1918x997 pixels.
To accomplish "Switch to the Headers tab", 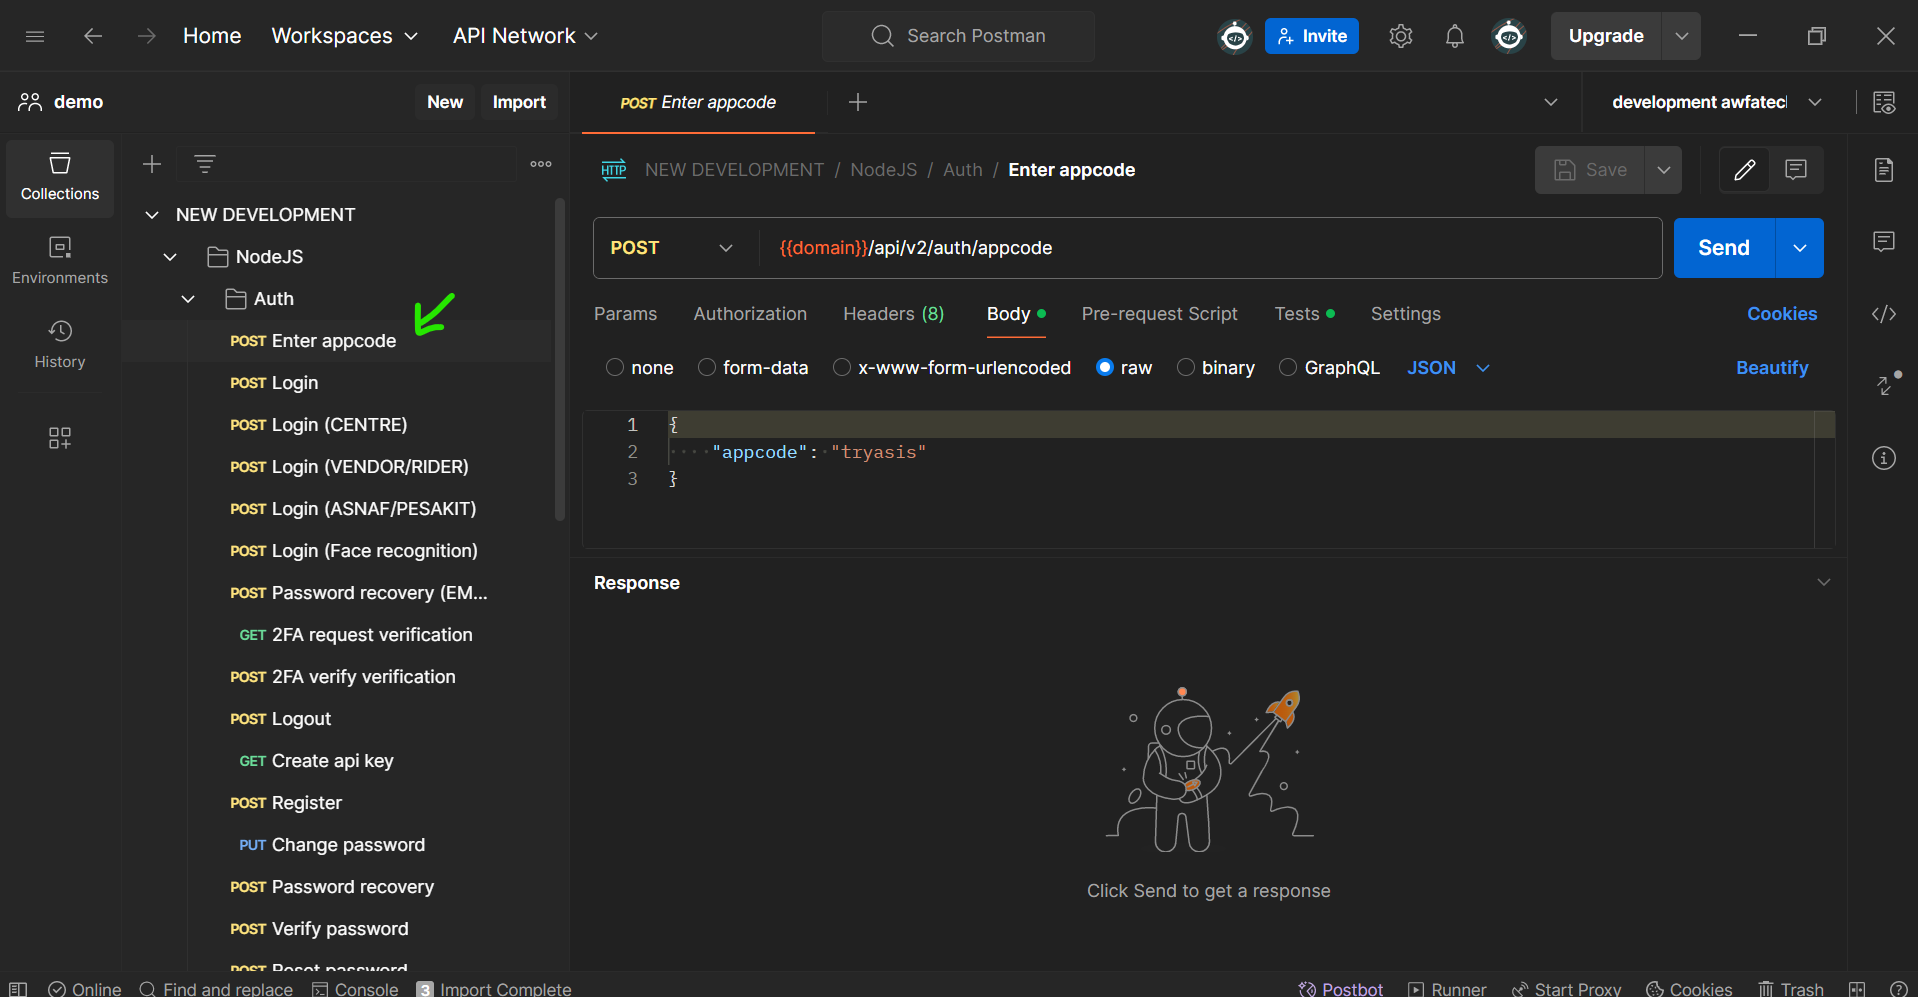I will pos(893,314).
